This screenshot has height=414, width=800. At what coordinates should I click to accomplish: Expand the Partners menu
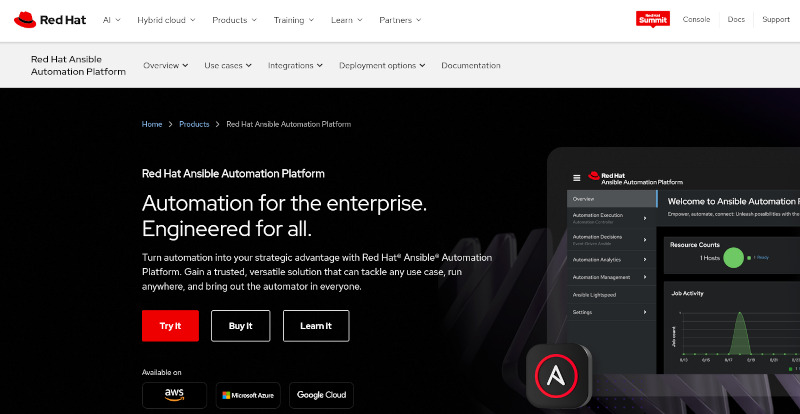(400, 20)
